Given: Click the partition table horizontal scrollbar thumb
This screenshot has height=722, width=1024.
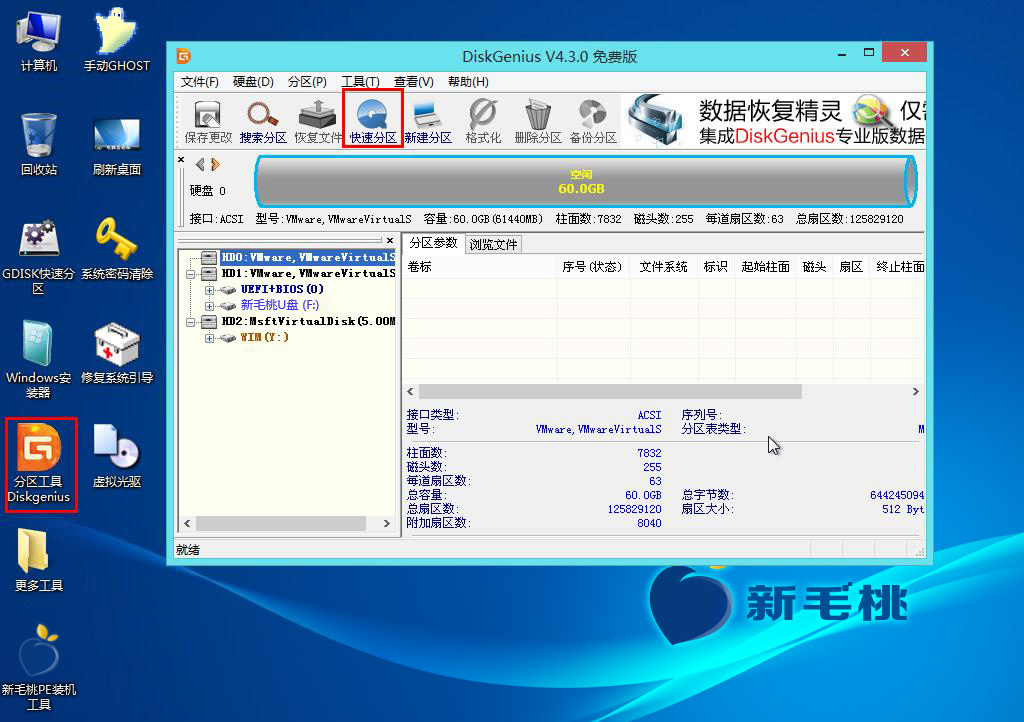Looking at the screenshot, I should click(x=610, y=392).
